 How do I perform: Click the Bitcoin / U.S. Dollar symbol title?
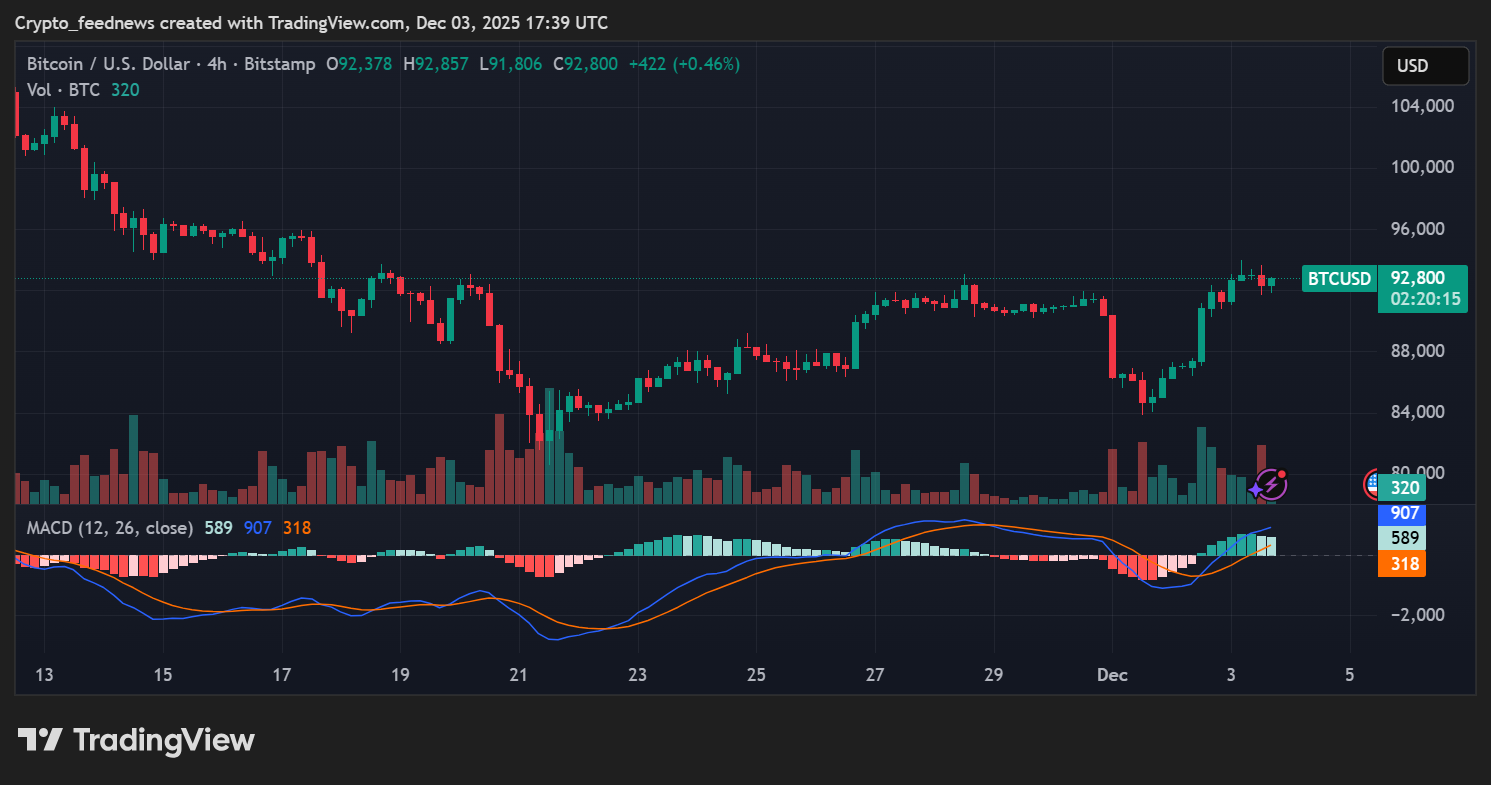click(x=108, y=64)
